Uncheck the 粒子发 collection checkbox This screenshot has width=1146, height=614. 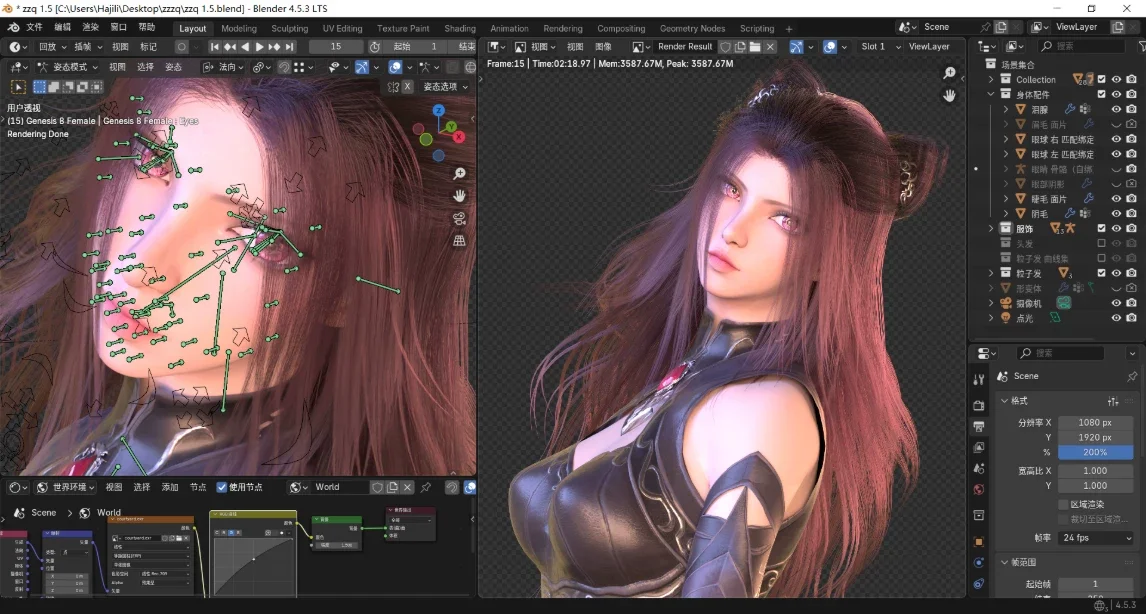1101,273
